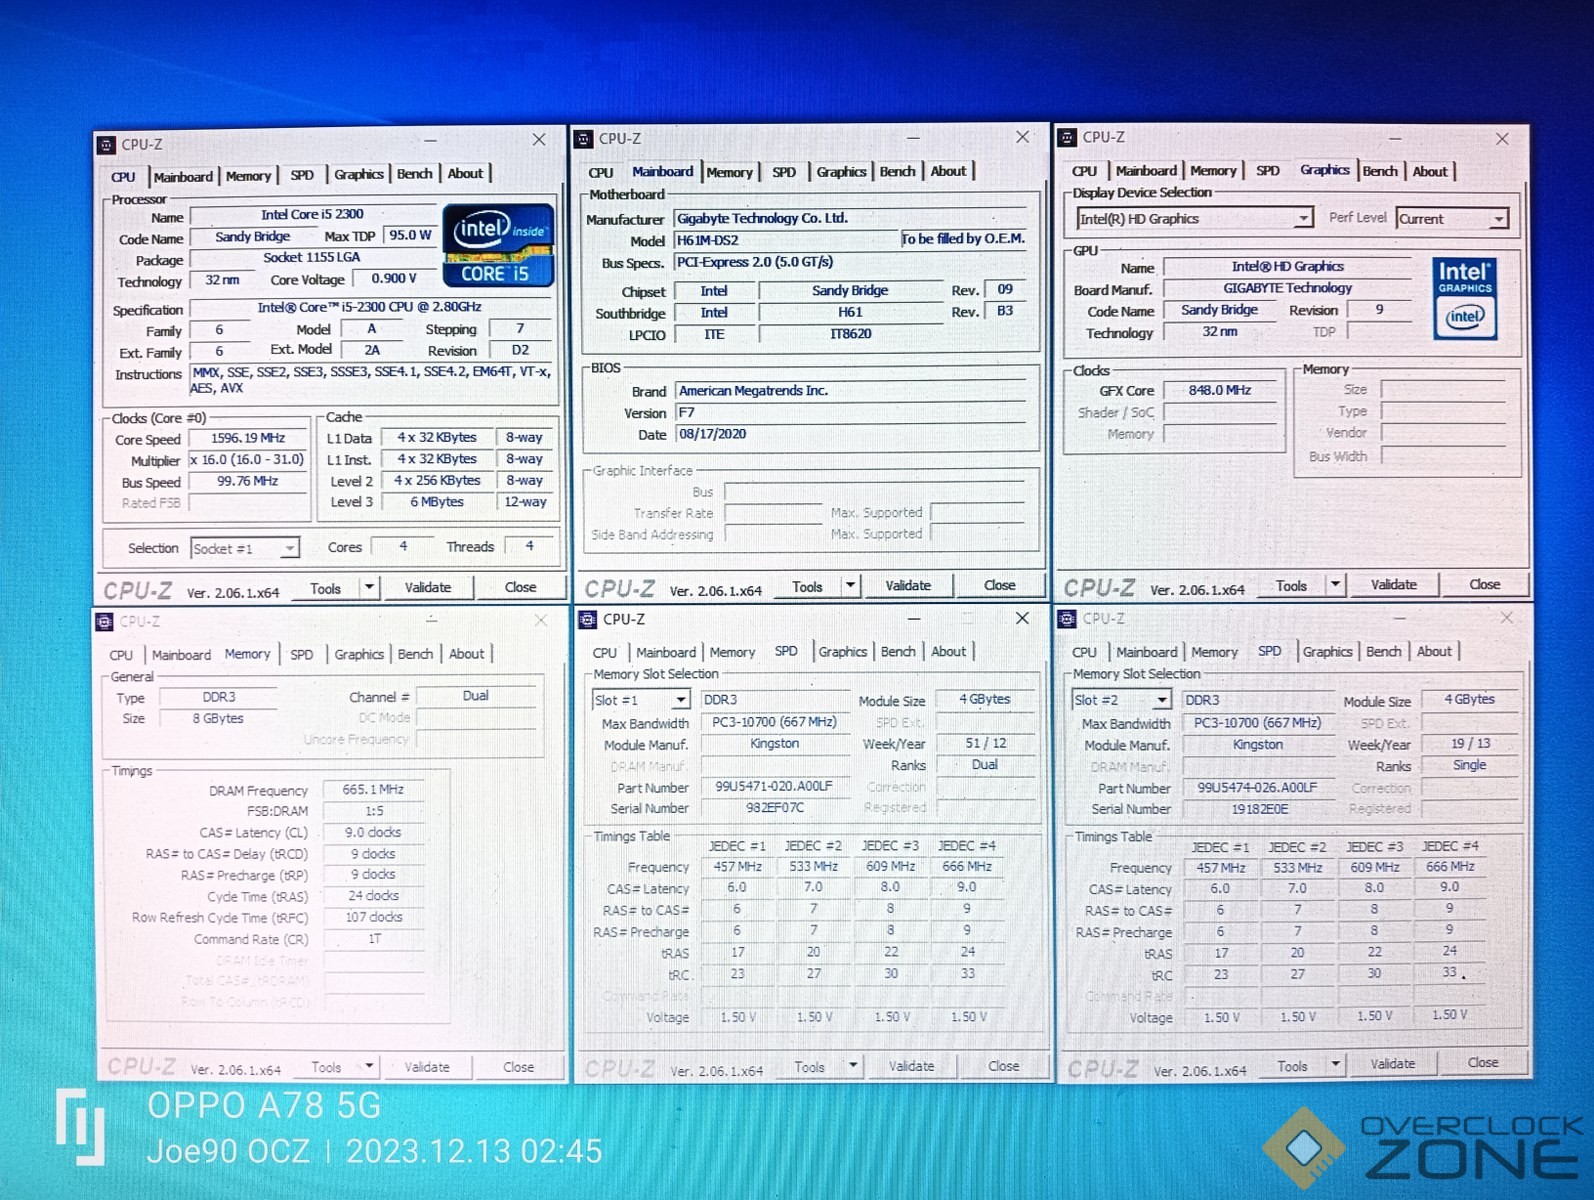The height and width of the screenshot is (1200, 1594).
Task: Click Validate in the Graphics tab window
Action: (x=1394, y=585)
